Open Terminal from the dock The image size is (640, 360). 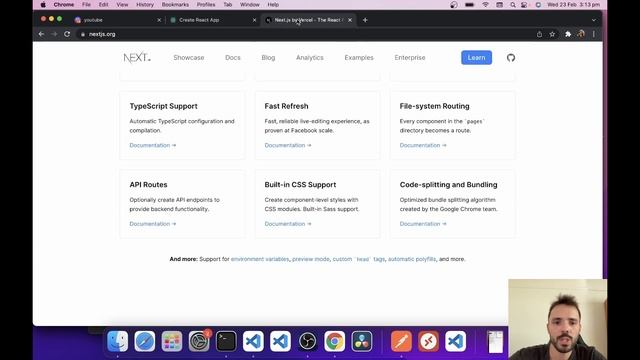click(x=226, y=341)
